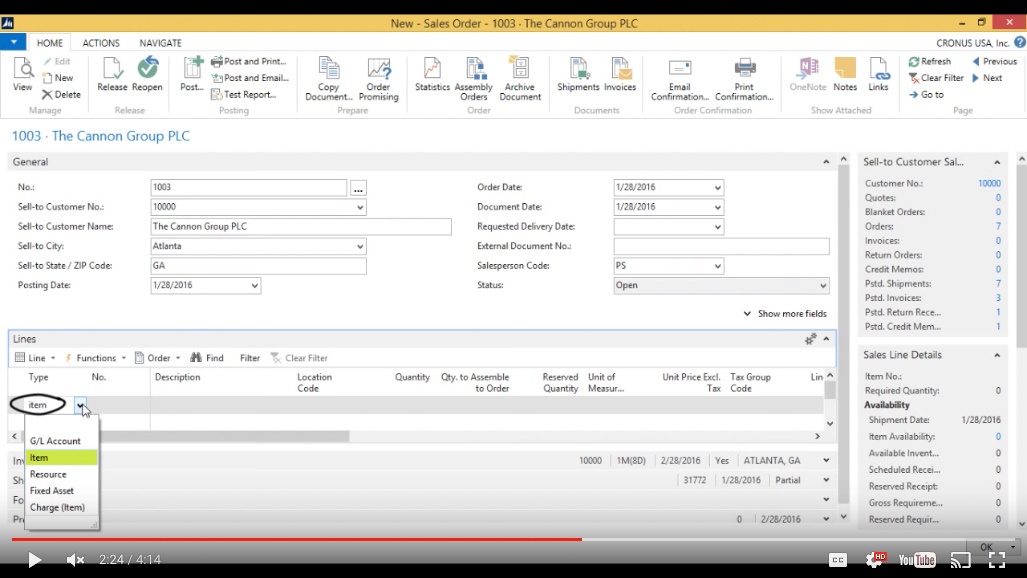Screen dimensions: 1027x578
Task: Toggle fullscreen video mode
Action: [x=997, y=560]
